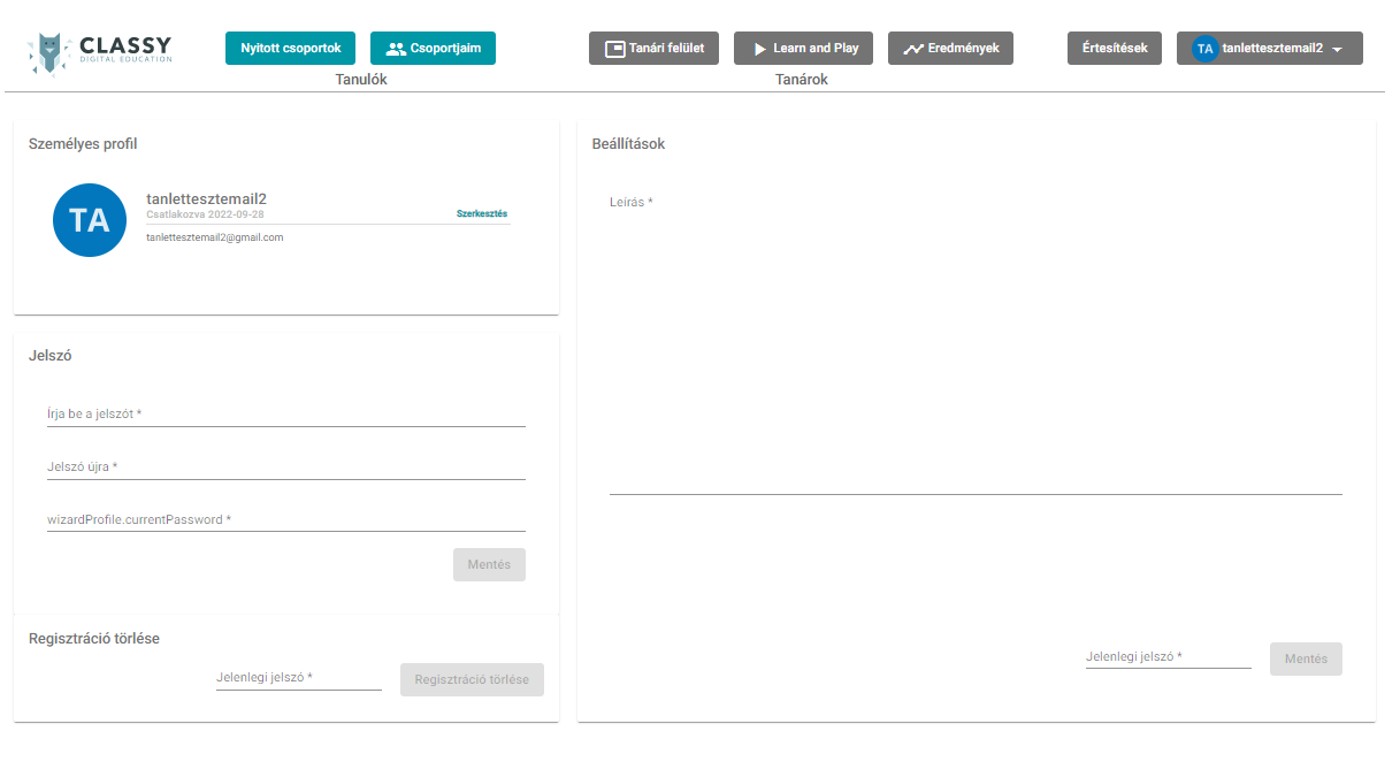This screenshot has width=1400, height=759.
Task: Click the people icon in Csoportjaim
Action: coord(396,49)
